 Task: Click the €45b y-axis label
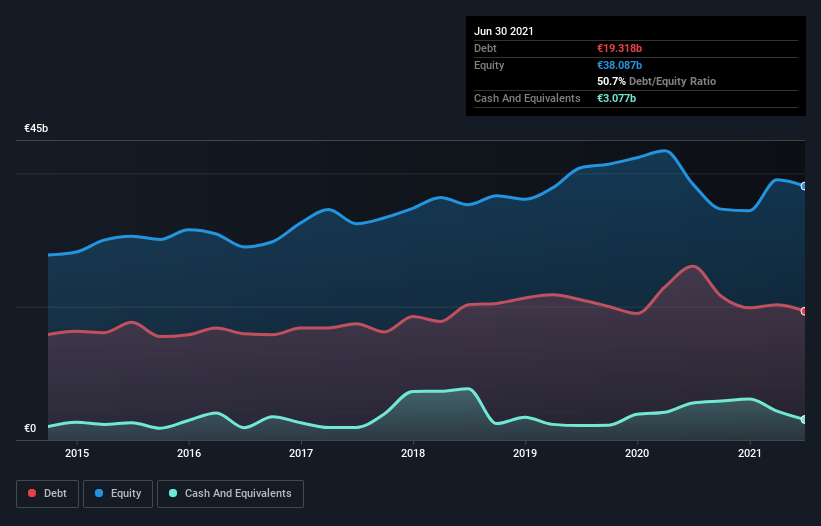36,128
